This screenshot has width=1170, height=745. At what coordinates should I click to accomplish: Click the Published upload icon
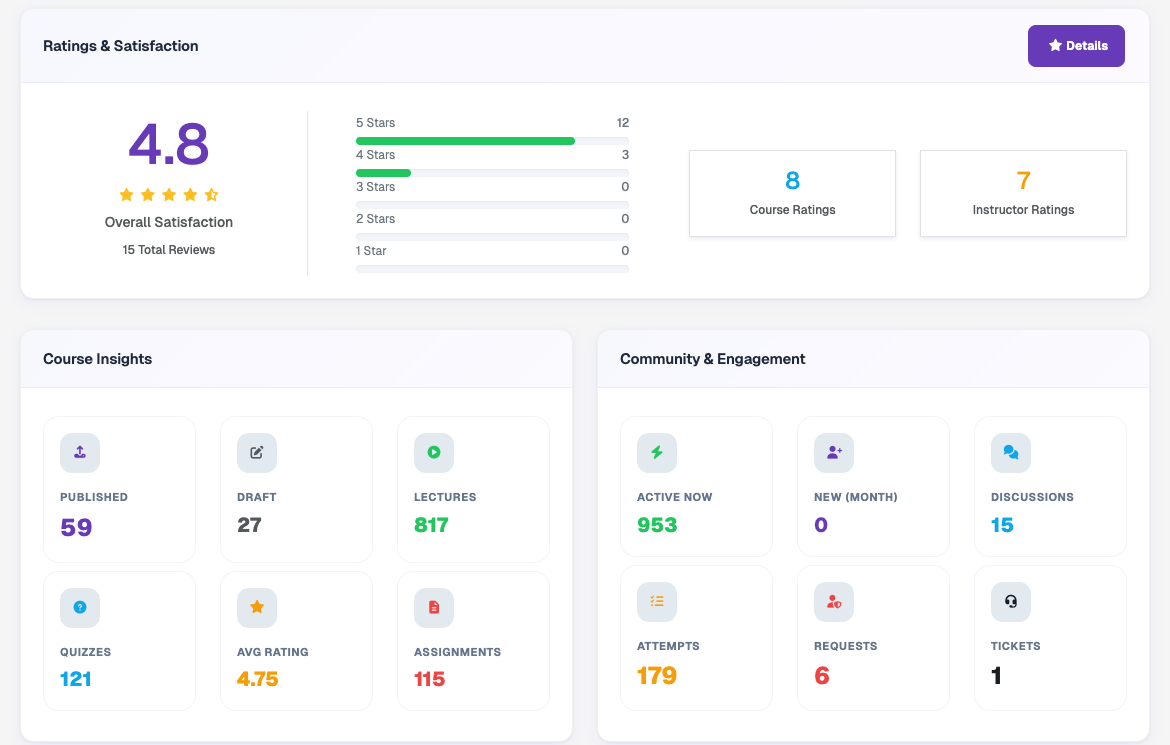(x=80, y=452)
